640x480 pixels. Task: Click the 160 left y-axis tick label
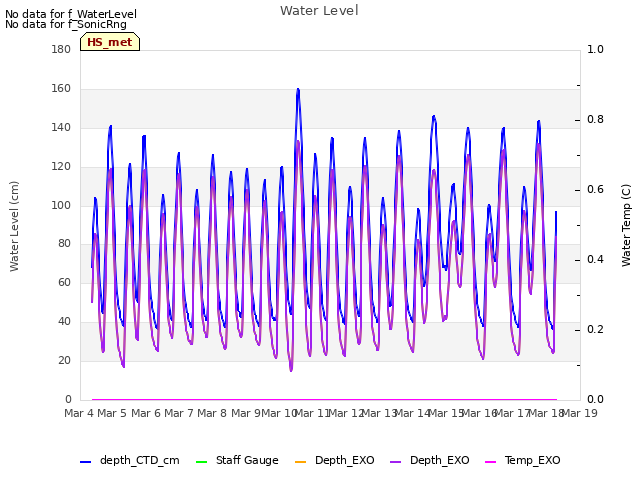coord(61,89)
